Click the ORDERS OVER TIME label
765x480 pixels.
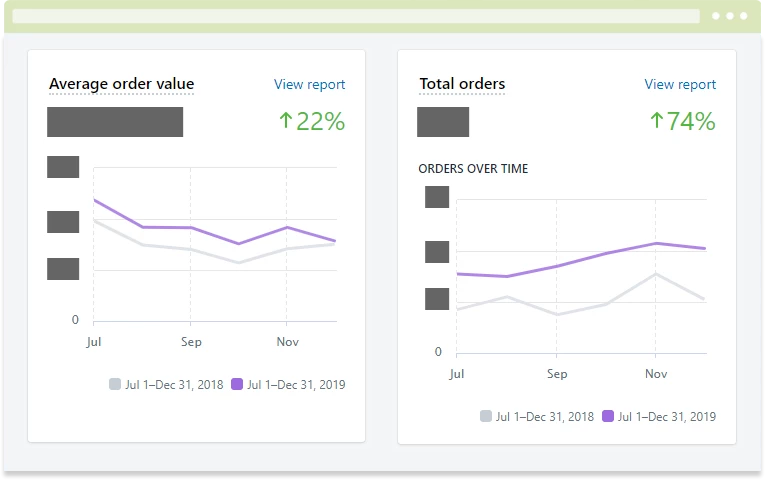473,169
